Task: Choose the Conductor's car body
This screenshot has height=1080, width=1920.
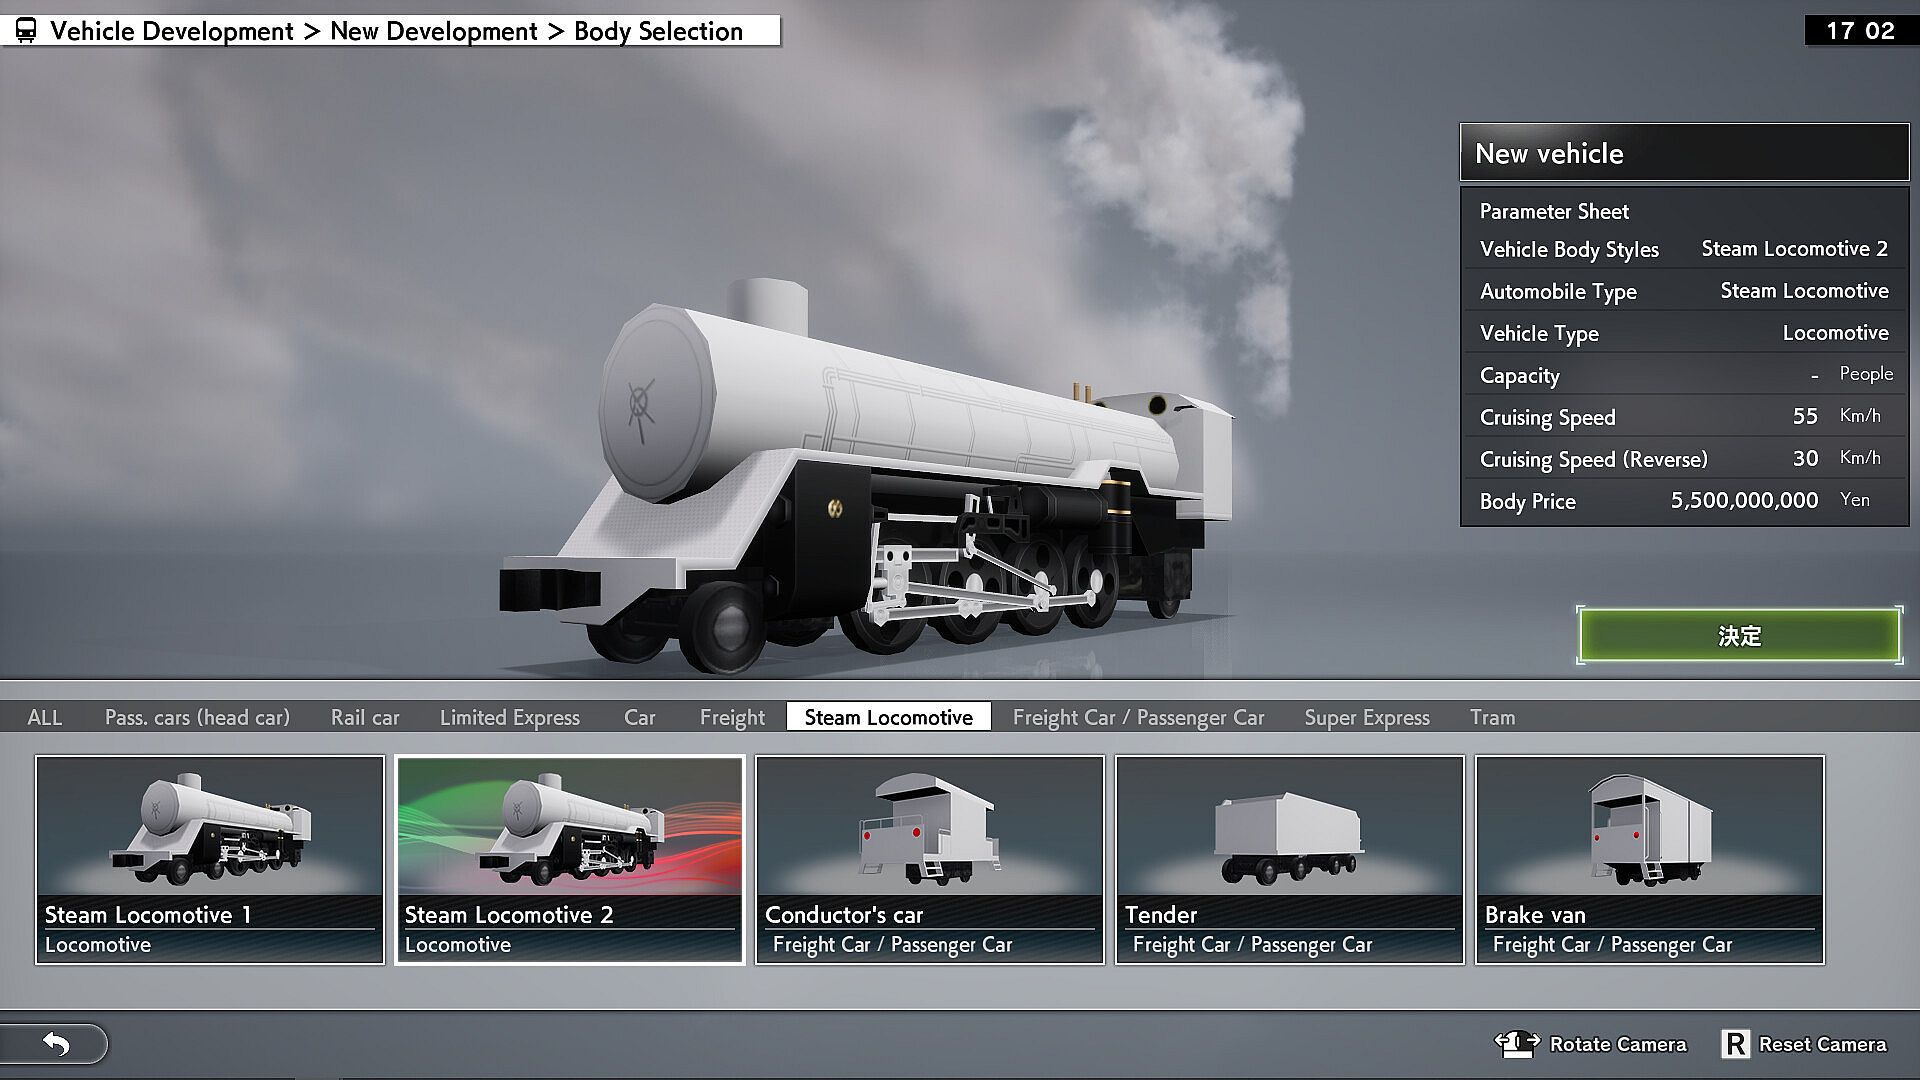Action: [930, 859]
